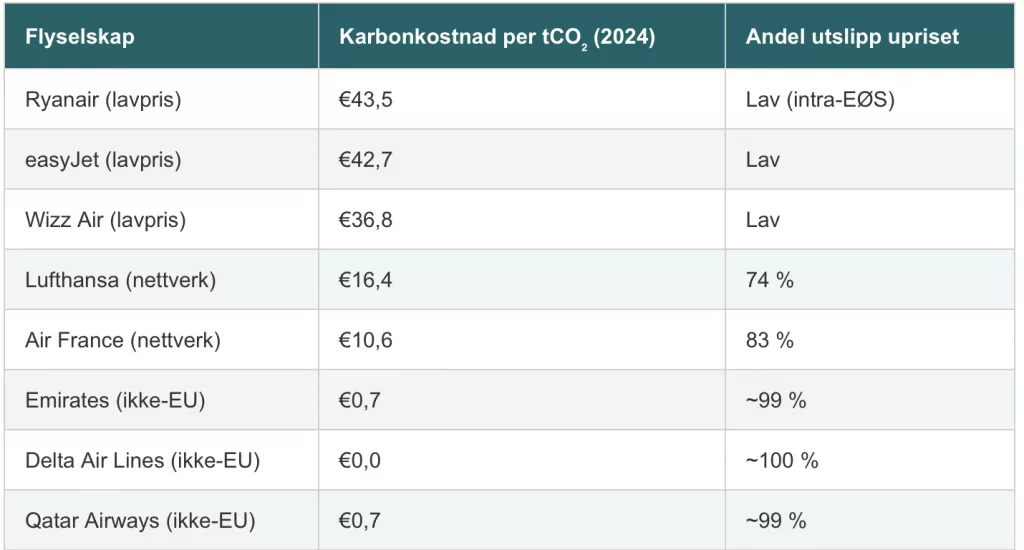
Task: Select the Ryanair (lavpris) cell
Action: click(103, 100)
